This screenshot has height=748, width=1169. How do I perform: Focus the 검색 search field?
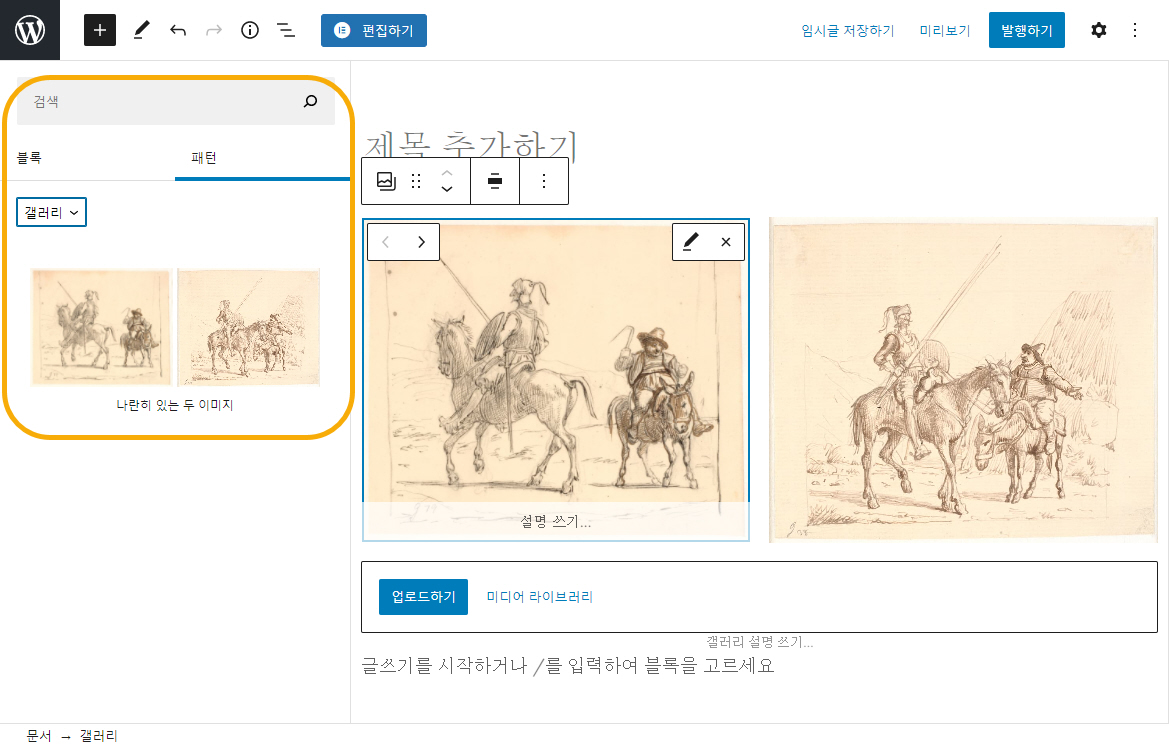tap(176, 101)
